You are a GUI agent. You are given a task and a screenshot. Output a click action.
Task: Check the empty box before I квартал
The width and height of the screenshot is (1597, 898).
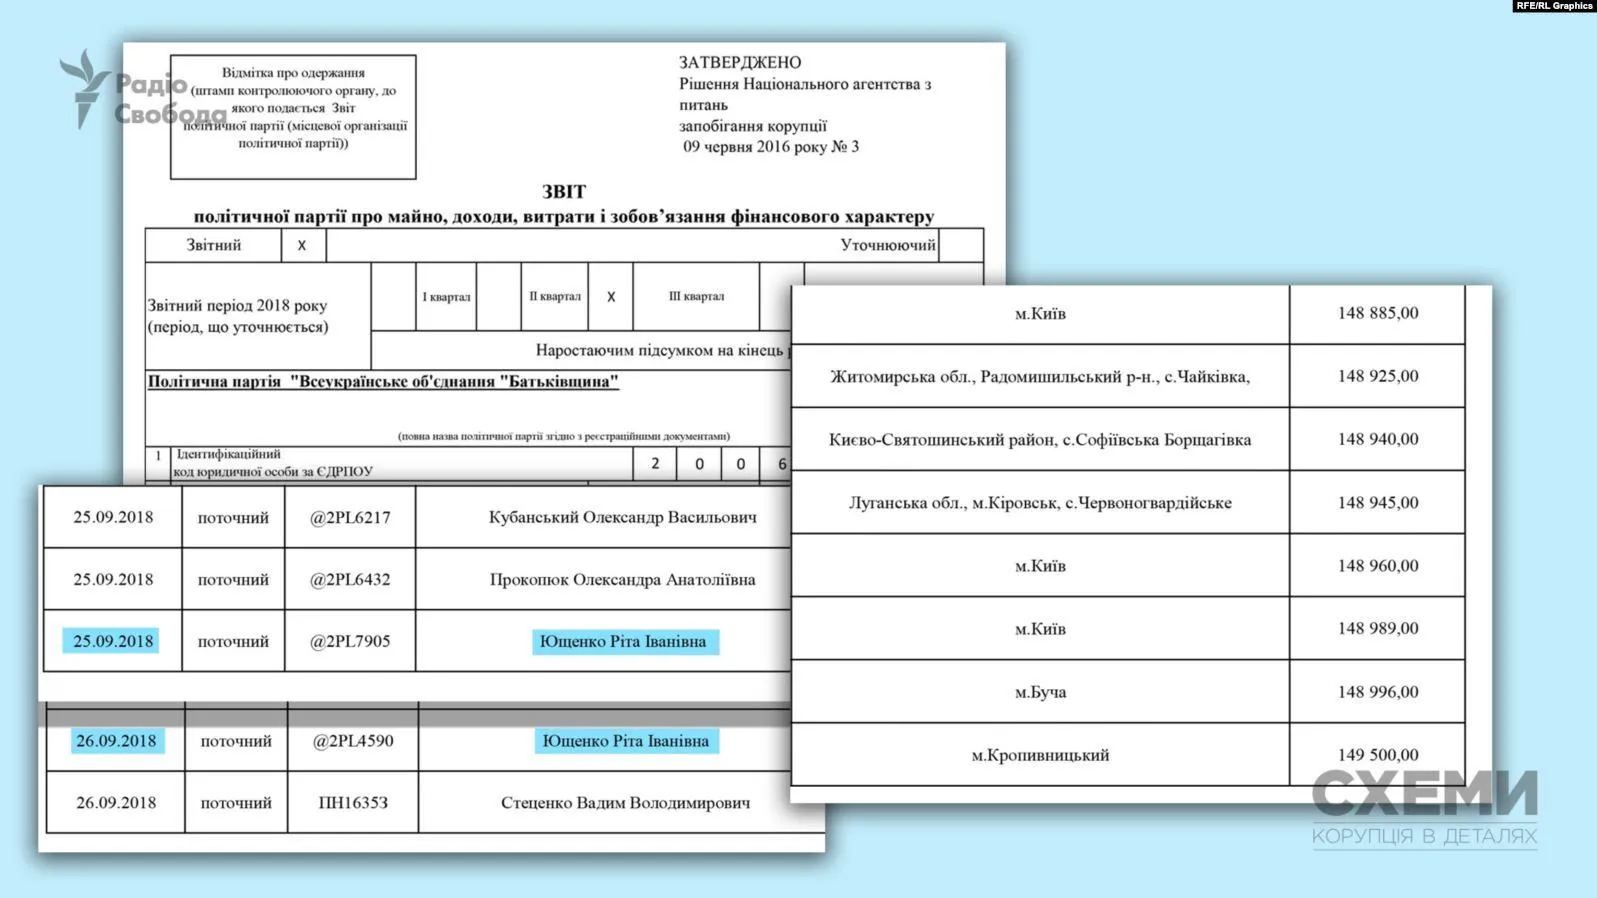pos(393,297)
